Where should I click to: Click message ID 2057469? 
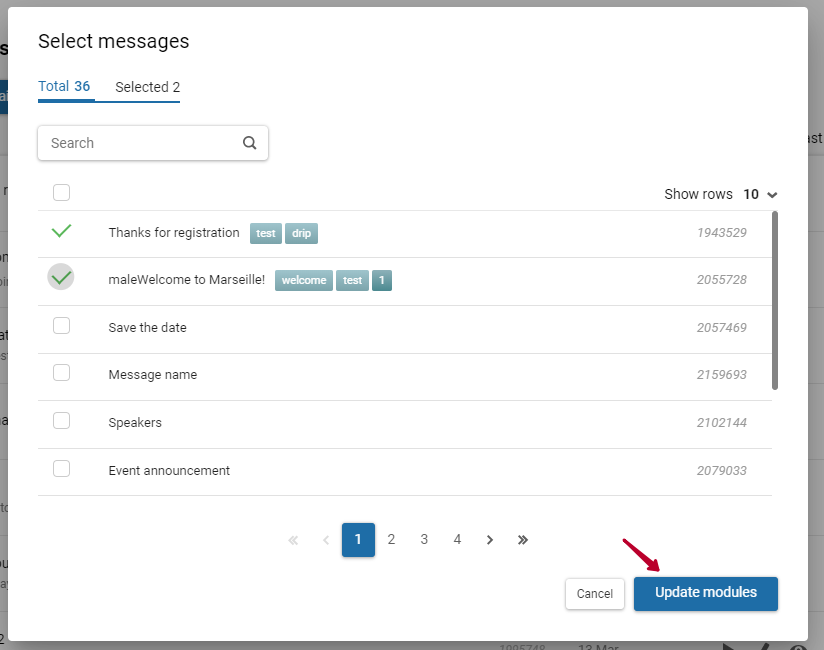click(x=722, y=327)
